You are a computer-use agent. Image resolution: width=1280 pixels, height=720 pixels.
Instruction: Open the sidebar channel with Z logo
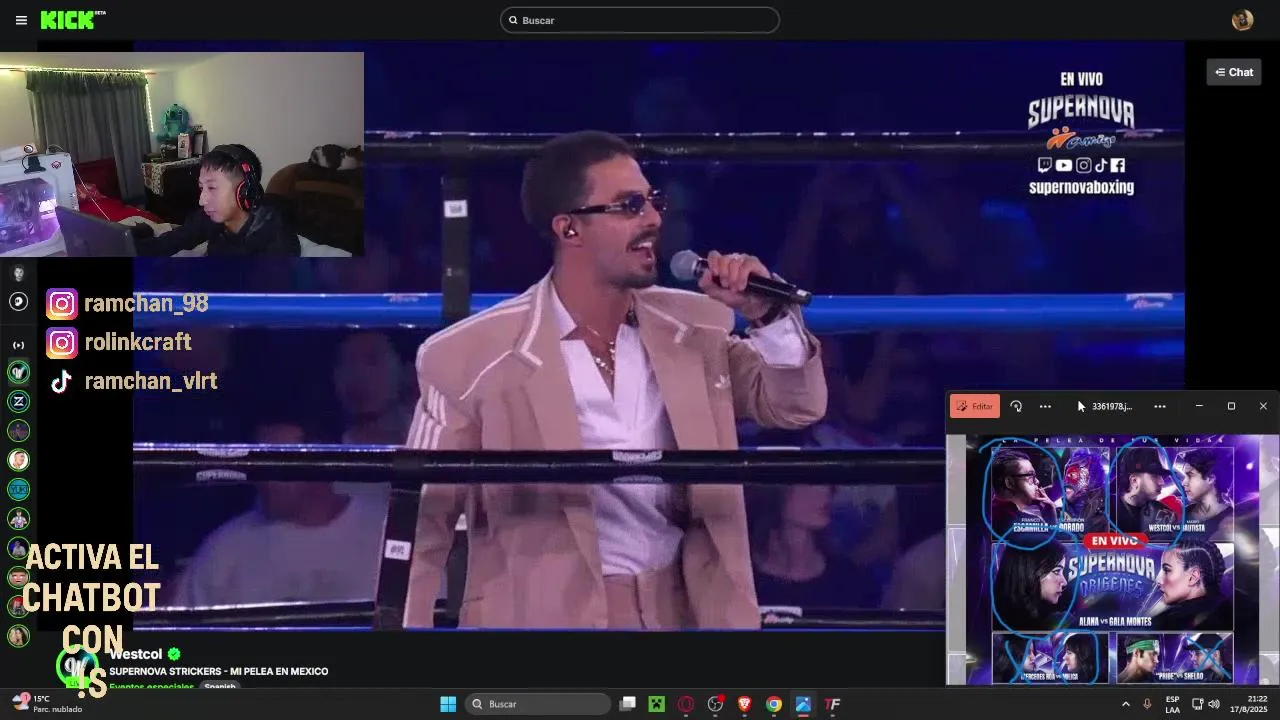pyautogui.click(x=18, y=401)
